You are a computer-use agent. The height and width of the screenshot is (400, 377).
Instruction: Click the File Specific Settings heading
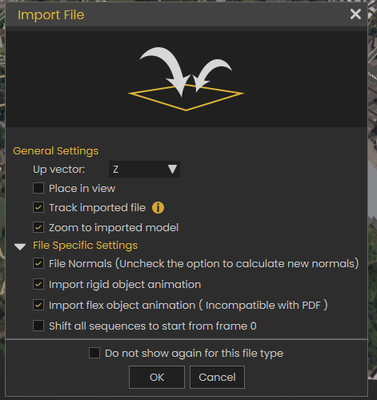[x=85, y=246]
